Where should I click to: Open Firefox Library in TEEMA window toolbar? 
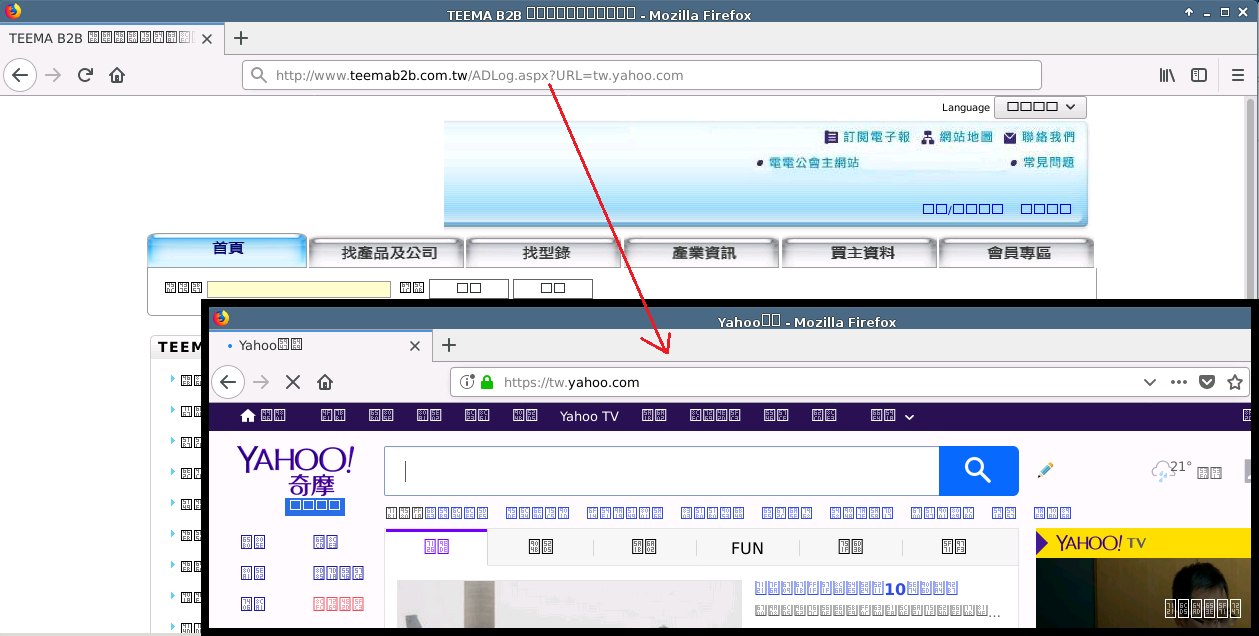[1167, 75]
